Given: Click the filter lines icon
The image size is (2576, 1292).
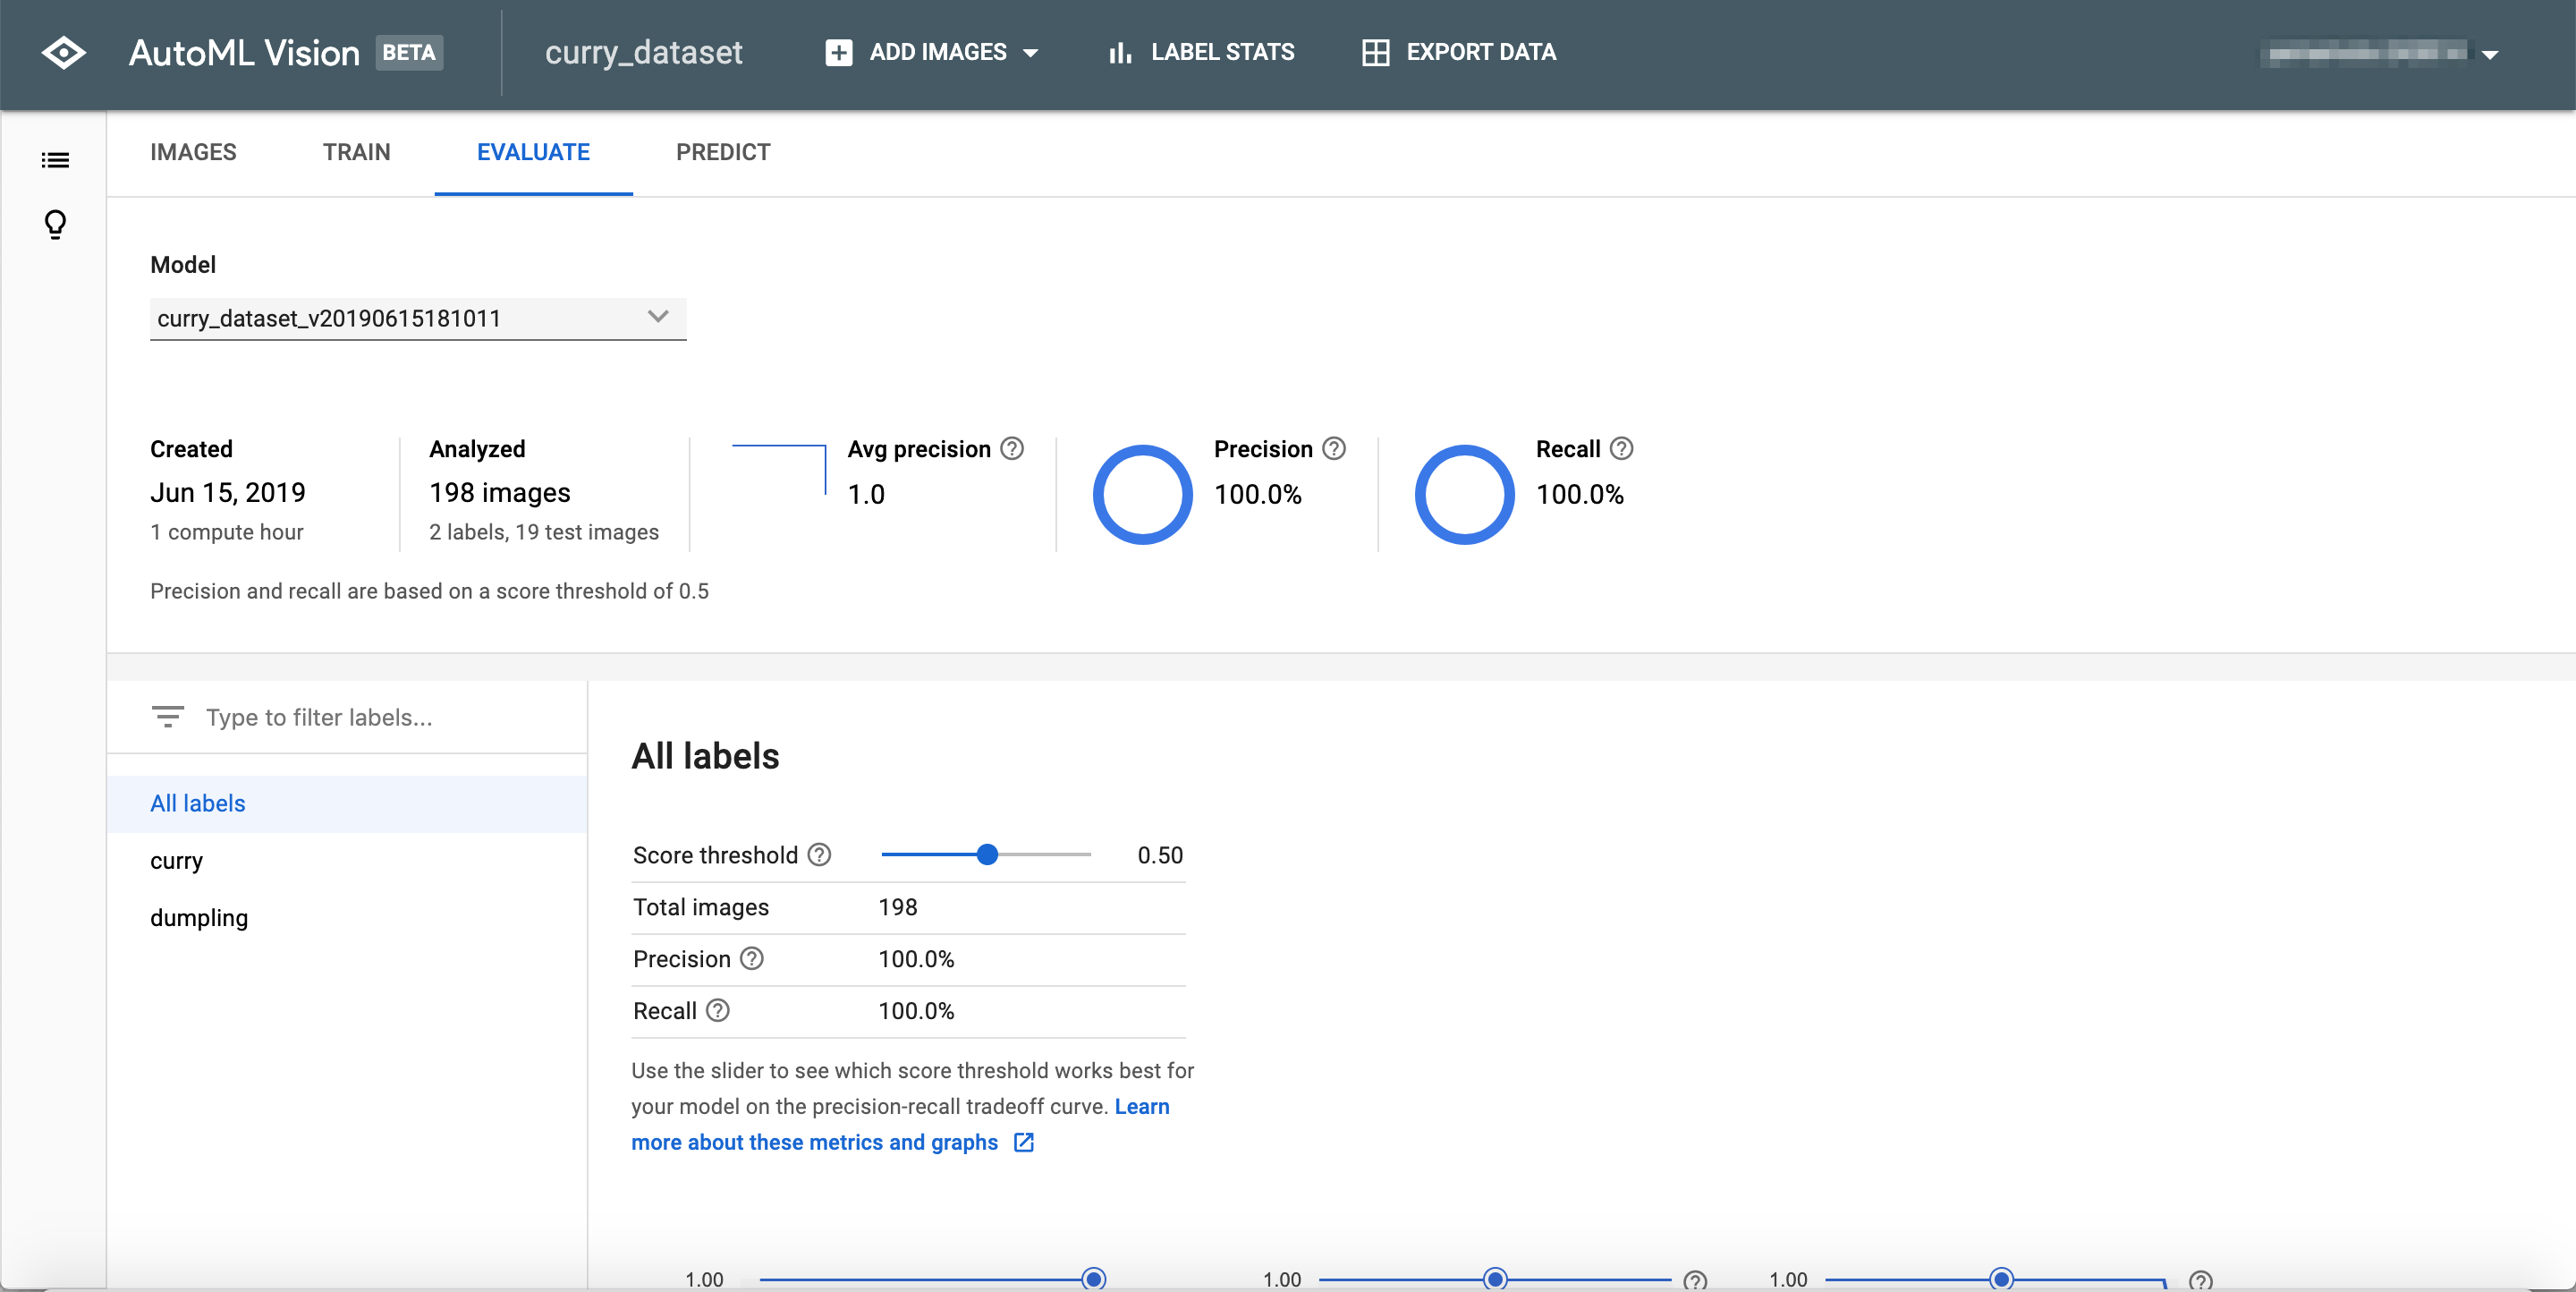Looking at the screenshot, I should point(167,717).
